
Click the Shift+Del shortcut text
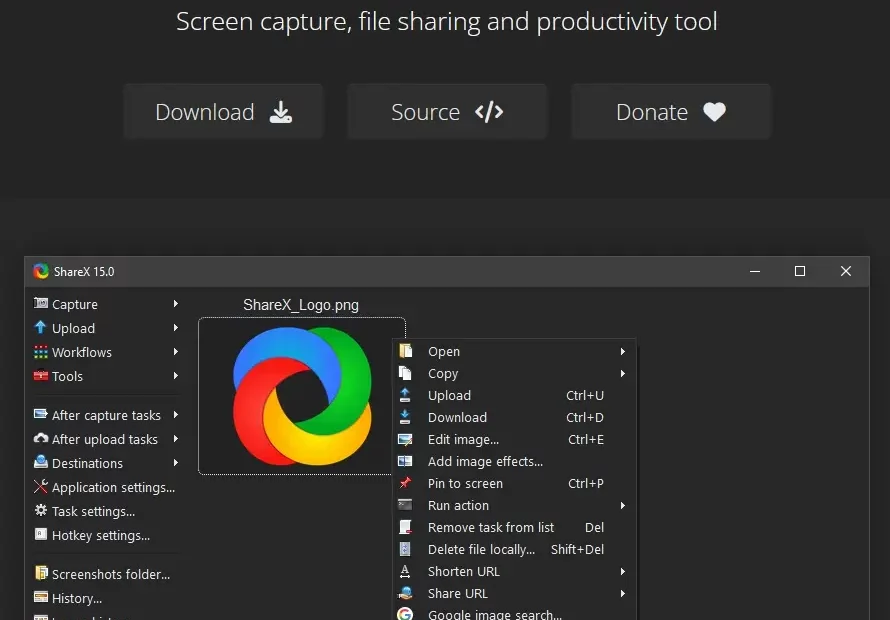click(577, 550)
